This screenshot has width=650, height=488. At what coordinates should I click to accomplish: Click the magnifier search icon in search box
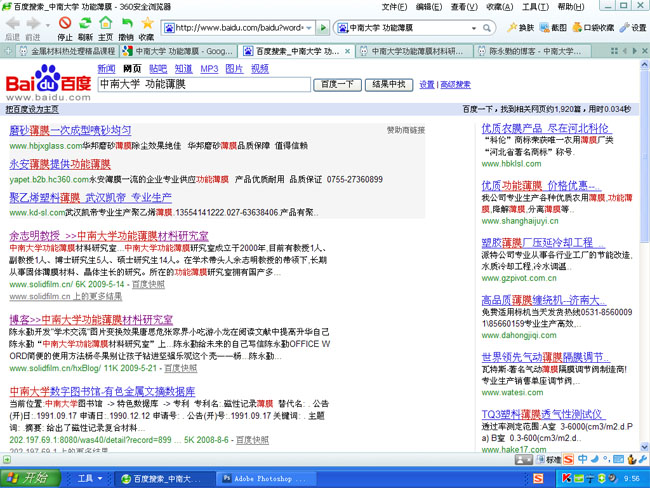487,28
